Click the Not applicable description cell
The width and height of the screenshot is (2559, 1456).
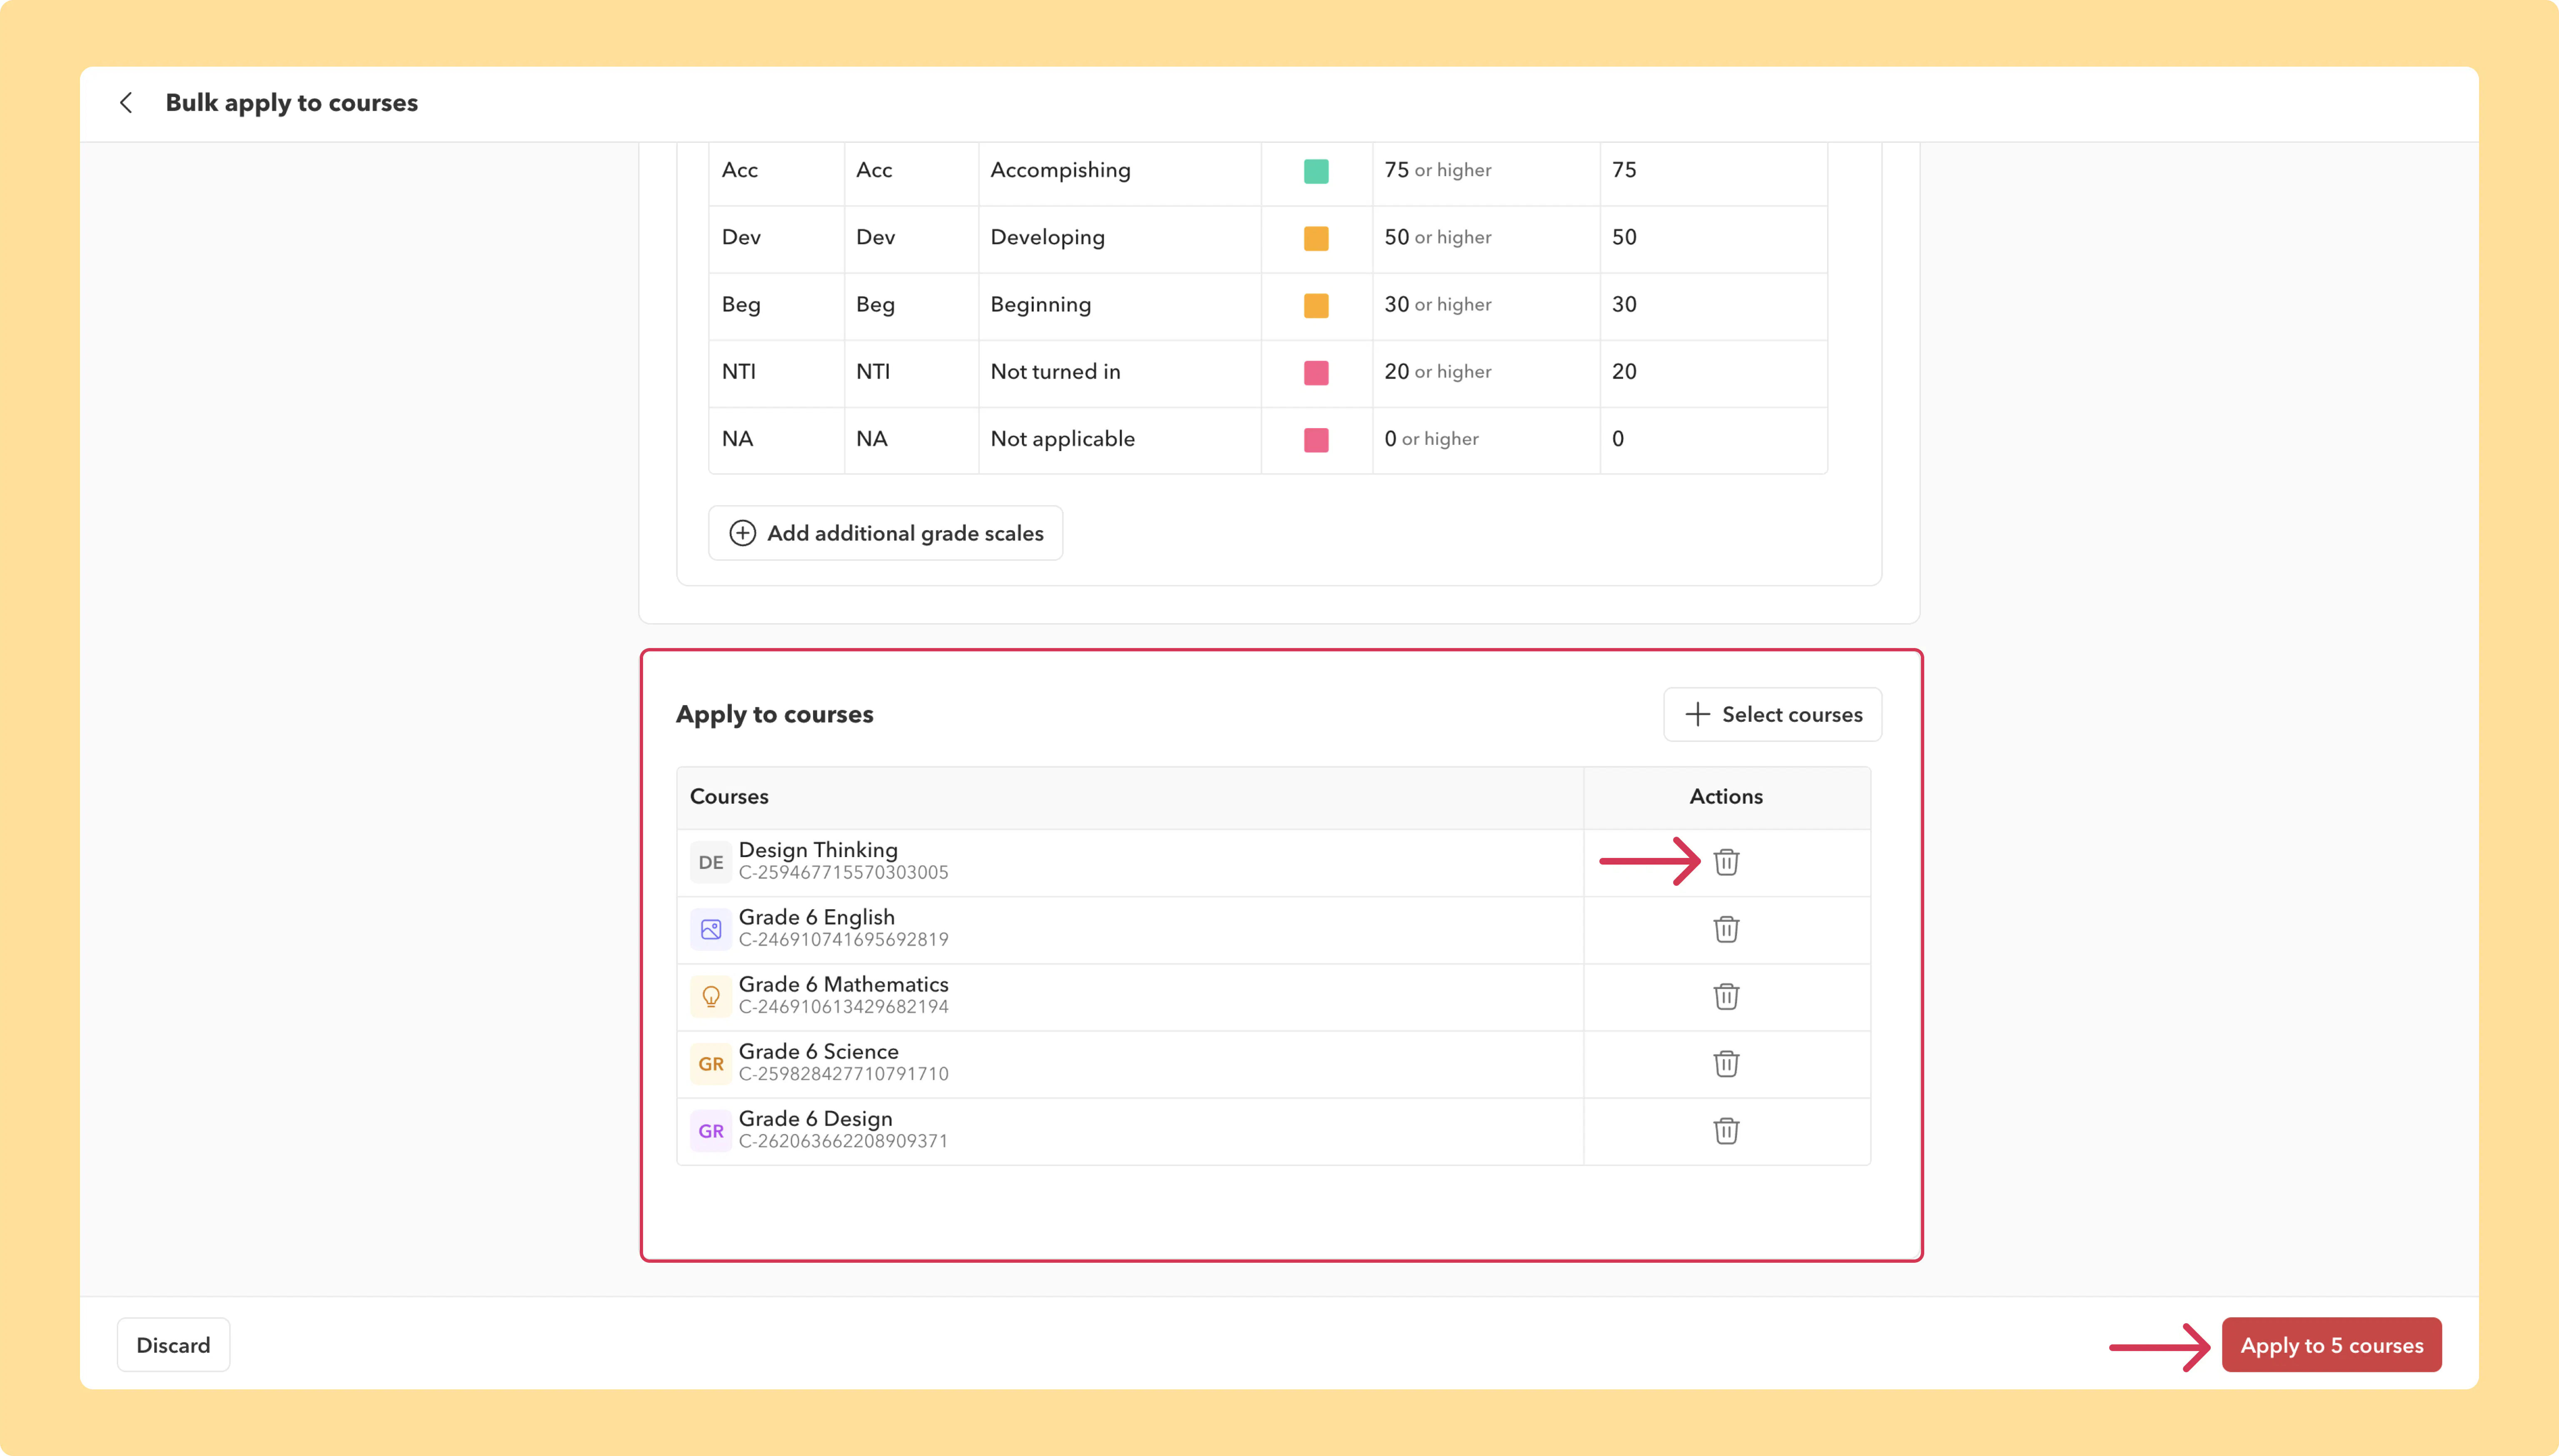click(1120, 439)
